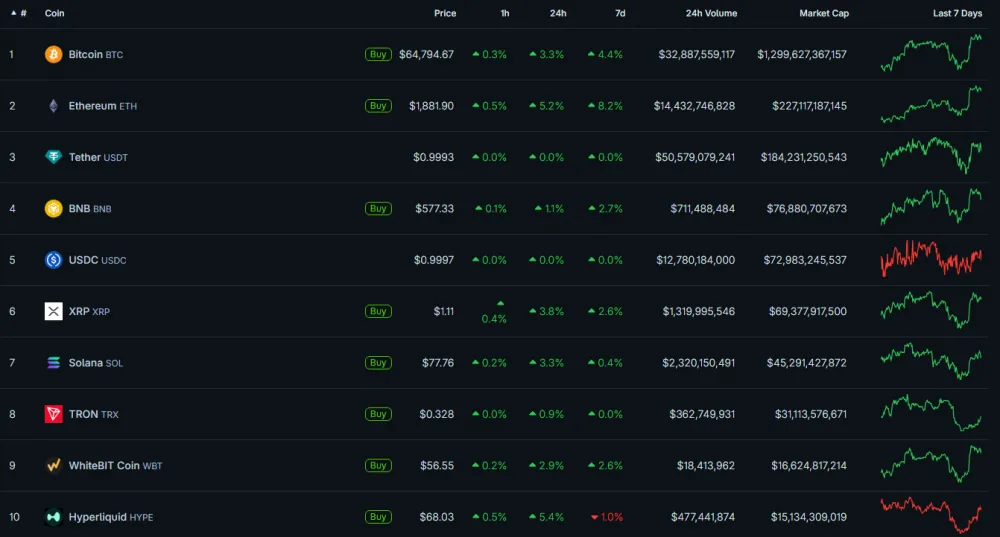Select Bitcoin market cap $1,299,627,367,157

point(802,55)
